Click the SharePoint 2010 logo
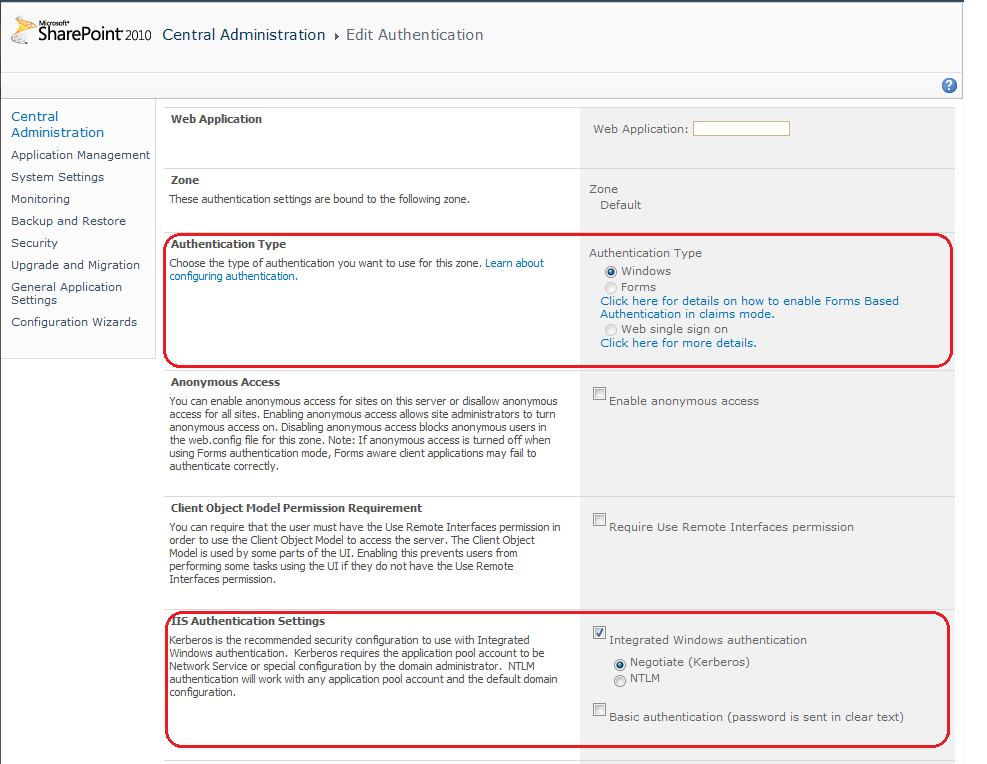Image resolution: width=987 pixels, height=764 pixels. click(82, 33)
